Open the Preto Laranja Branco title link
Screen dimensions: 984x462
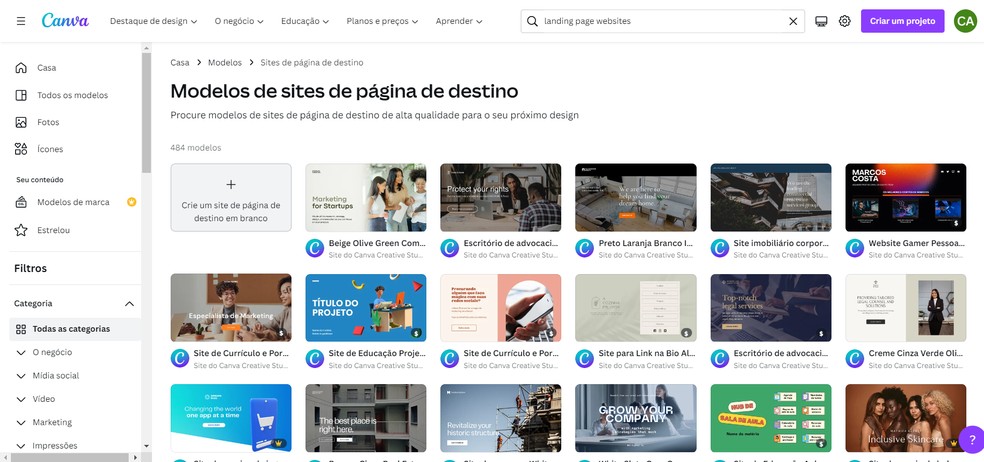[x=647, y=243]
